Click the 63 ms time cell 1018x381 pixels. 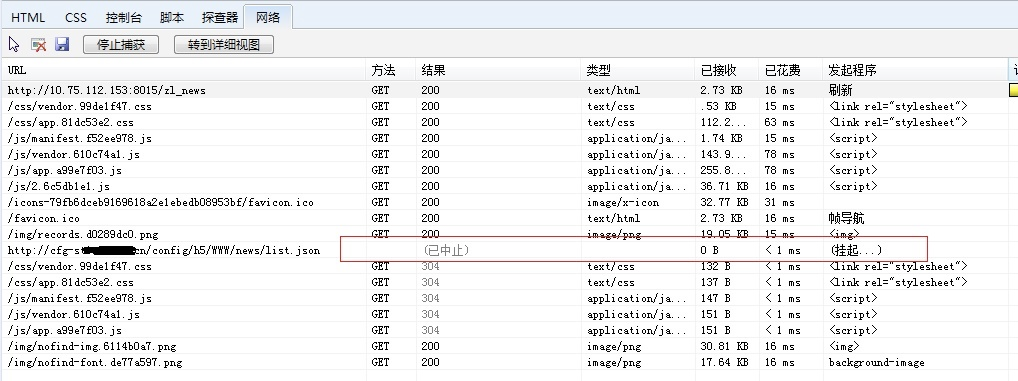click(x=779, y=122)
